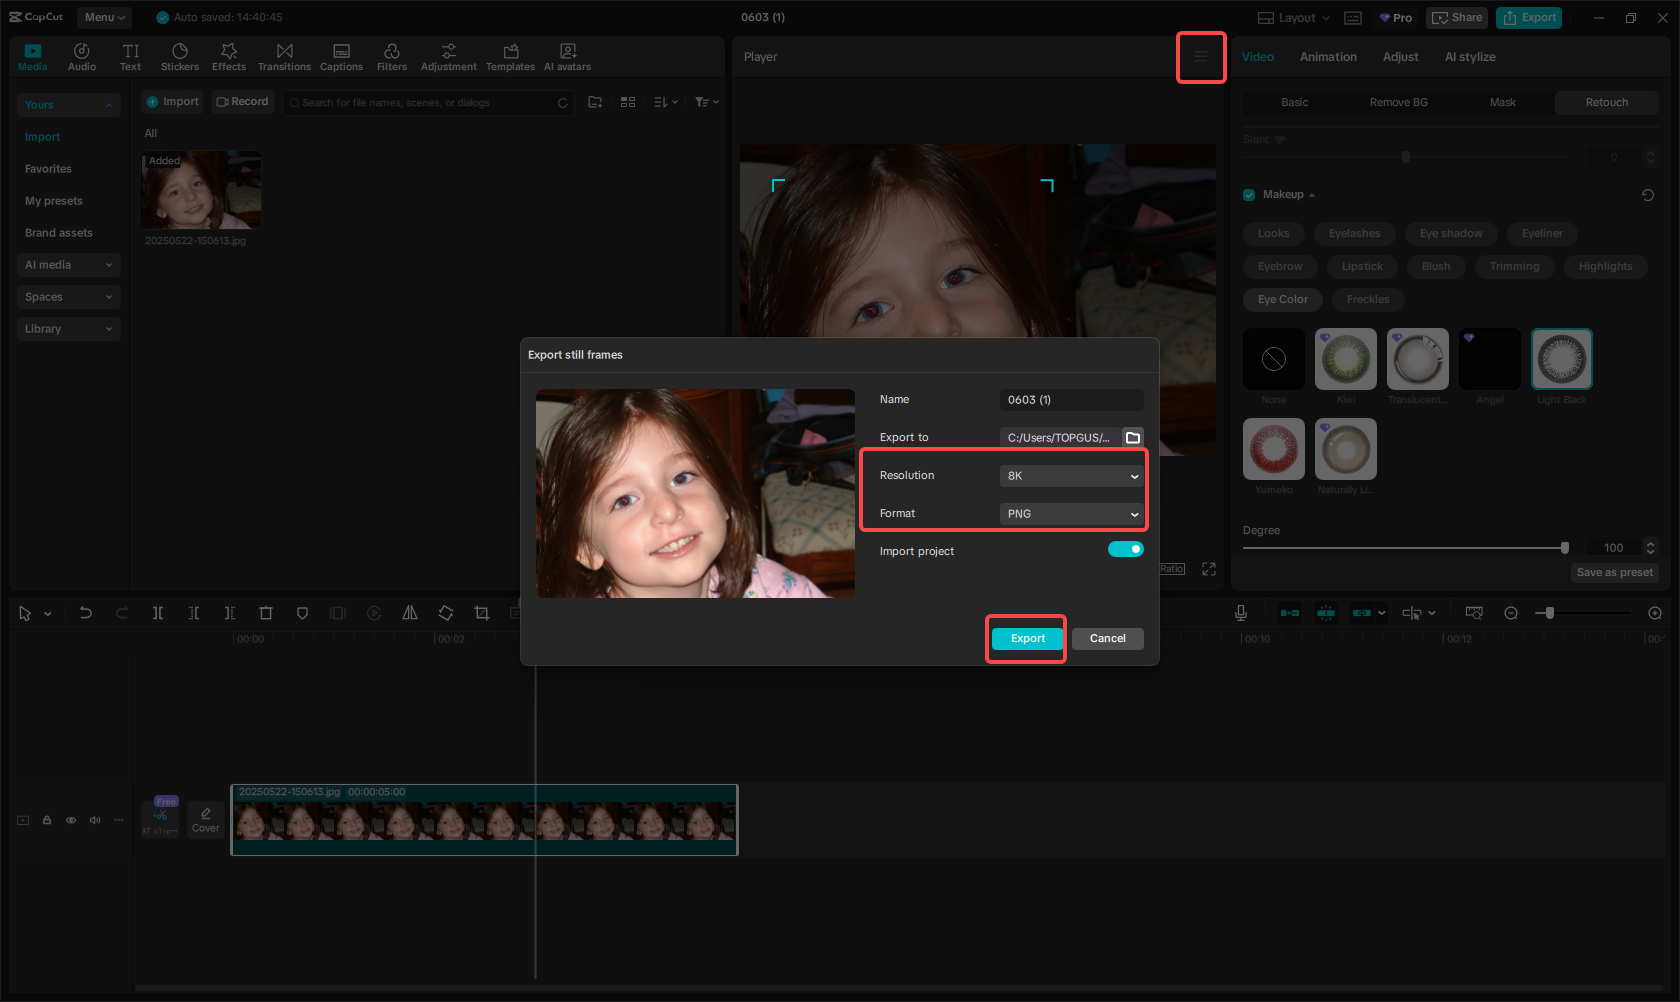The image size is (1680, 1002).
Task: Hide the track using the eye icon
Action: tap(71, 819)
